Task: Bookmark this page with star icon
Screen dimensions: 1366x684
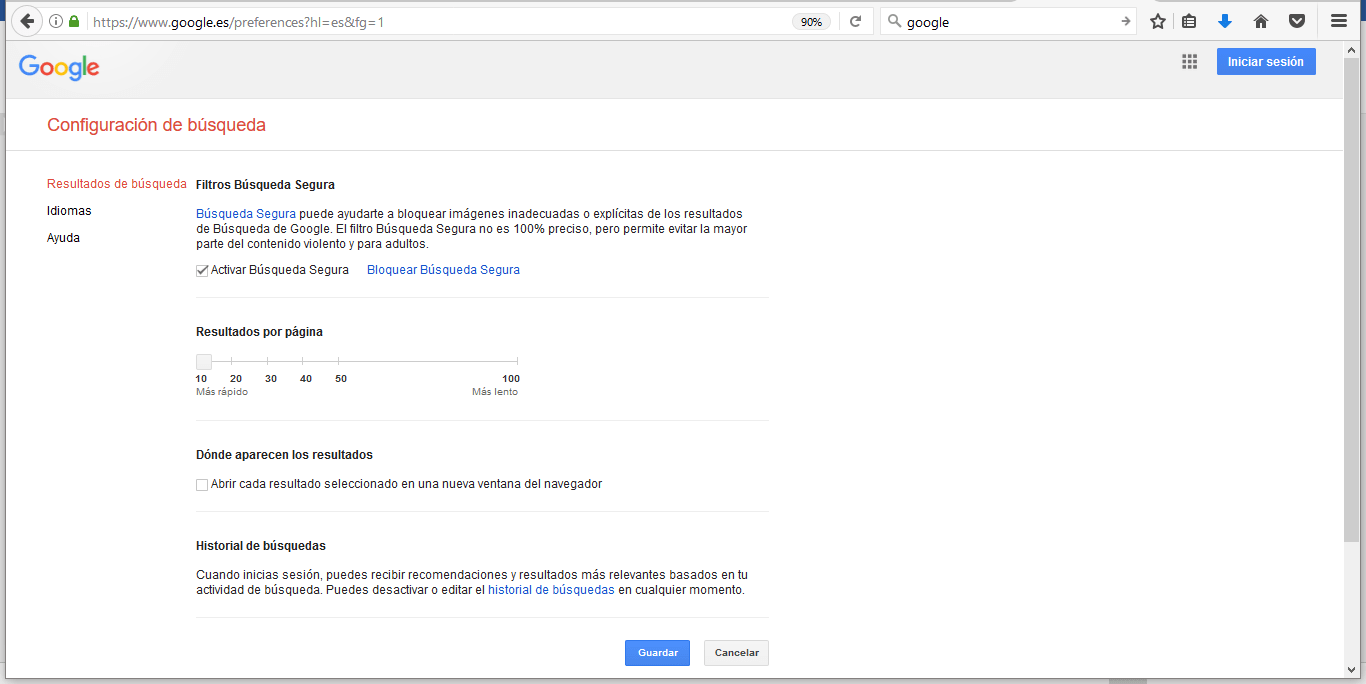Action: pos(1157,21)
